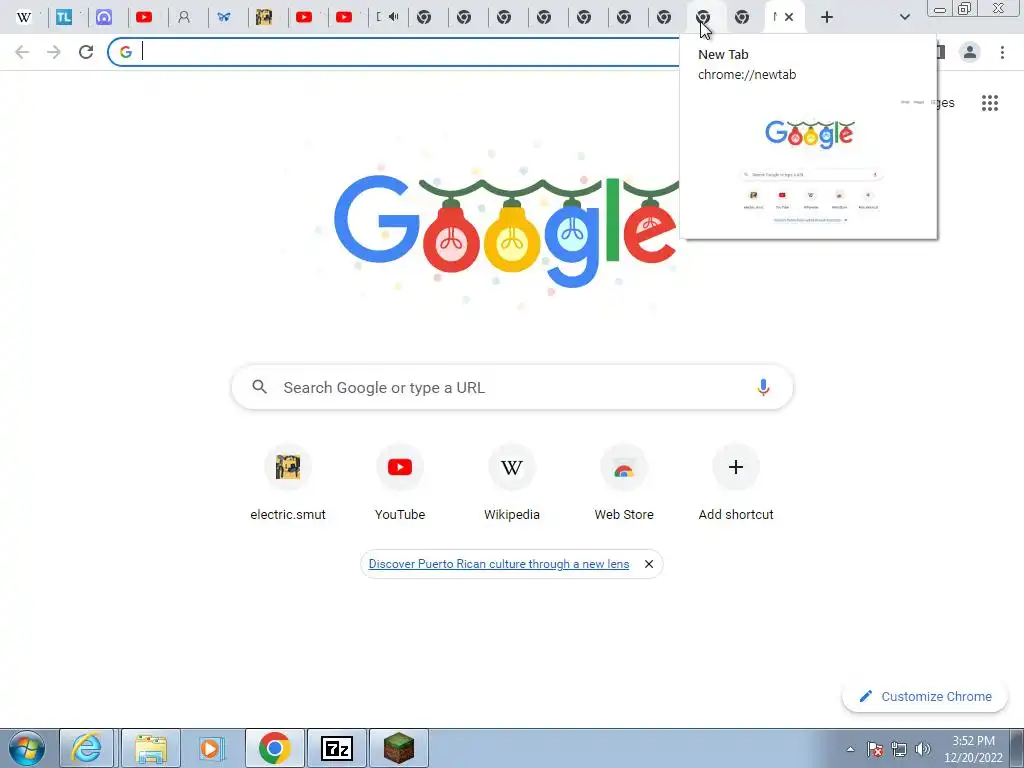
Task: Open the volume control tray icon
Action: click(923, 749)
